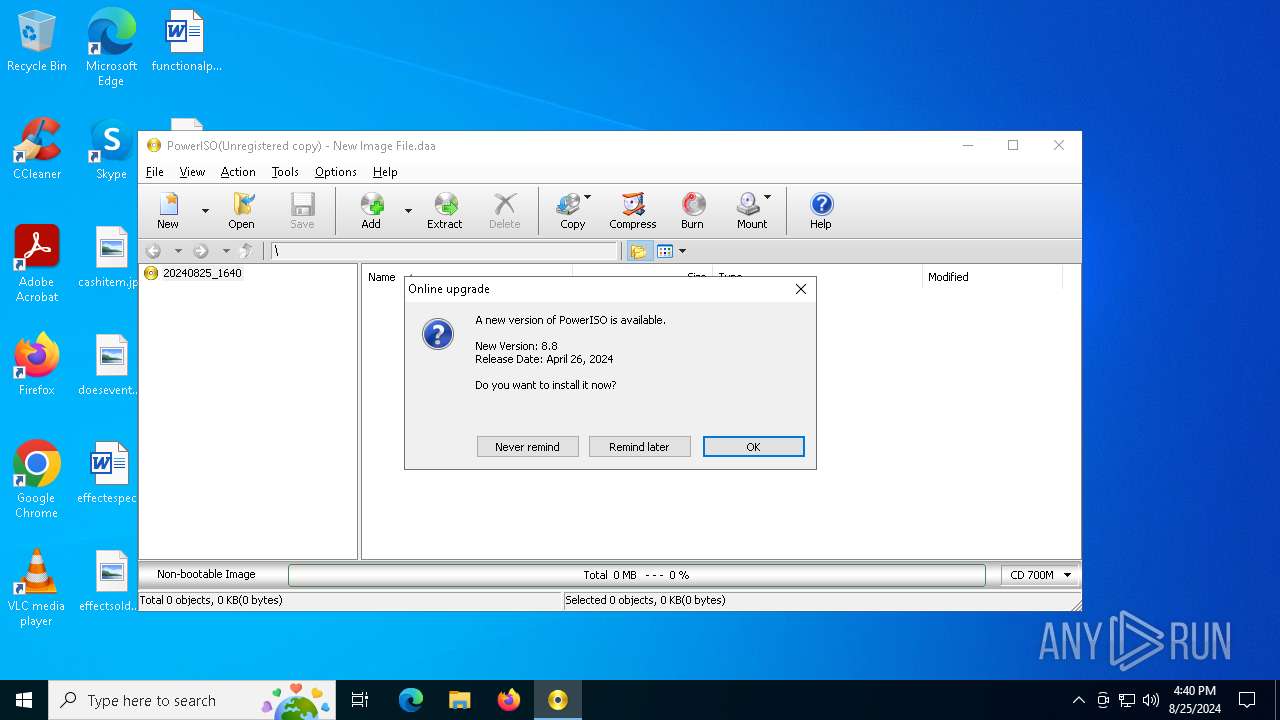Image resolution: width=1280 pixels, height=720 pixels.
Task: Open Recycle Bin desktop icon
Action: point(37,42)
